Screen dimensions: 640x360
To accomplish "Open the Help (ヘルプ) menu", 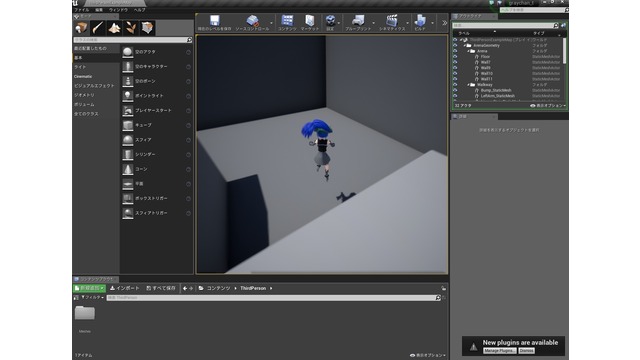I will pos(140,10).
